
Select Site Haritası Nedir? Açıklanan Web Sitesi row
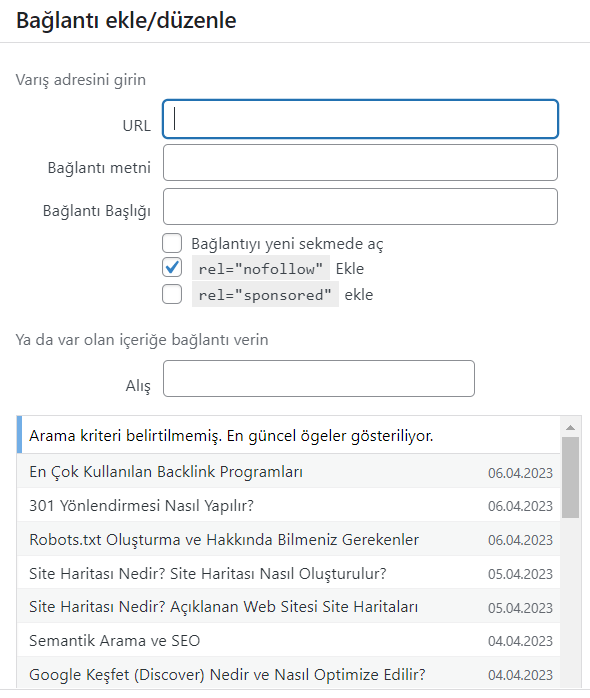289,606
